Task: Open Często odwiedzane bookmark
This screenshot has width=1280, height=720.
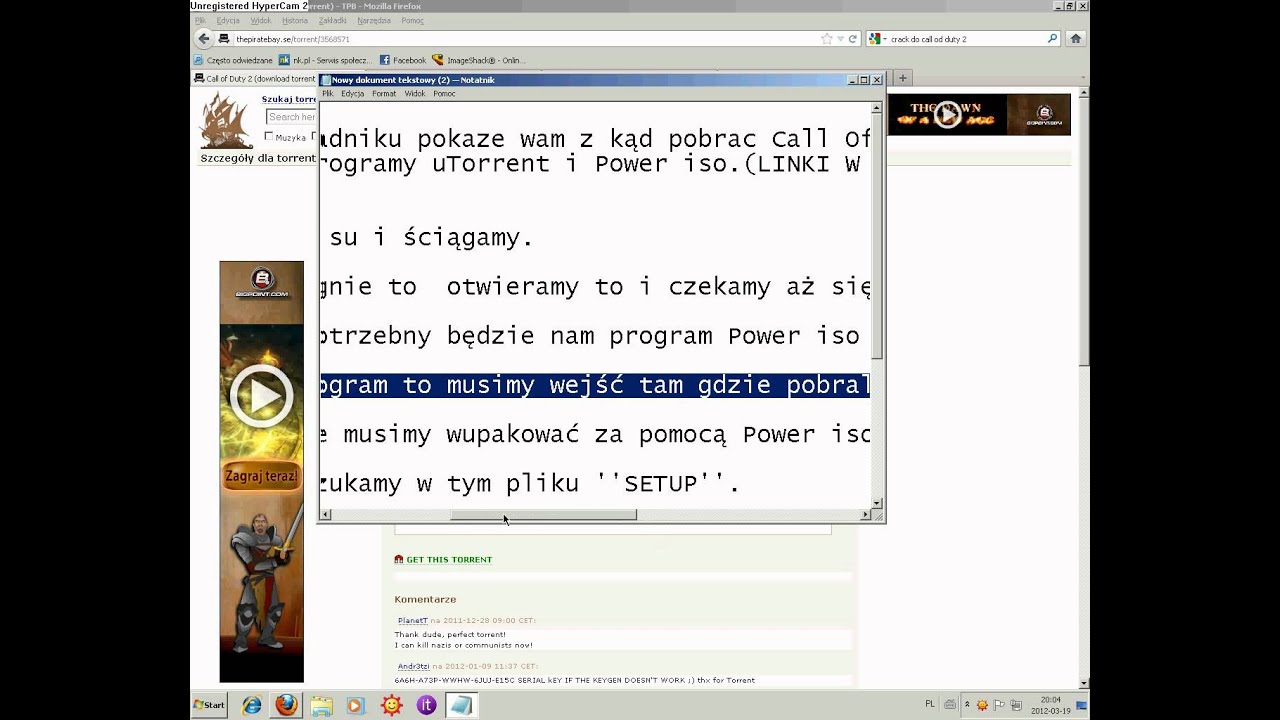Action: pos(233,60)
